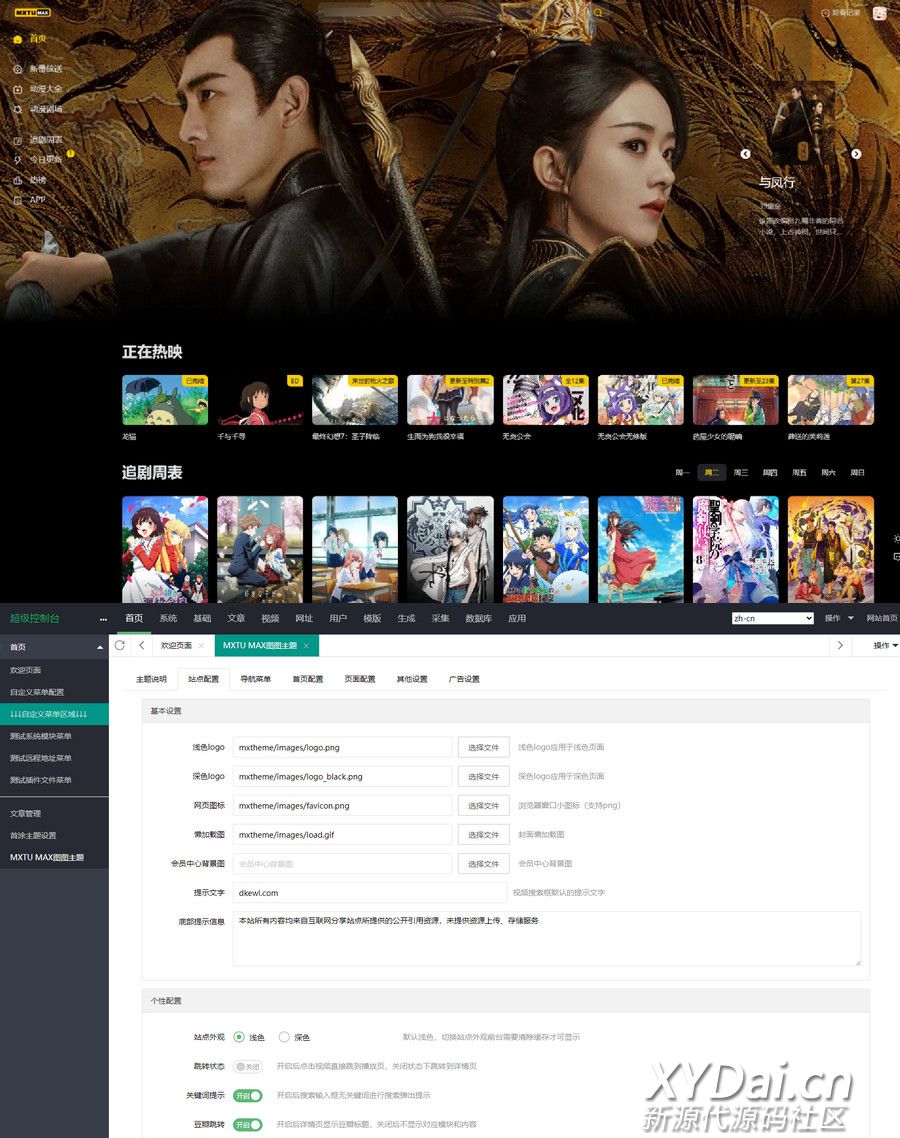Open the watch history clock icon
Image resolution: width=900 pixels, height=1138 pixels.
pyautogui.click(x=825, y=13)
